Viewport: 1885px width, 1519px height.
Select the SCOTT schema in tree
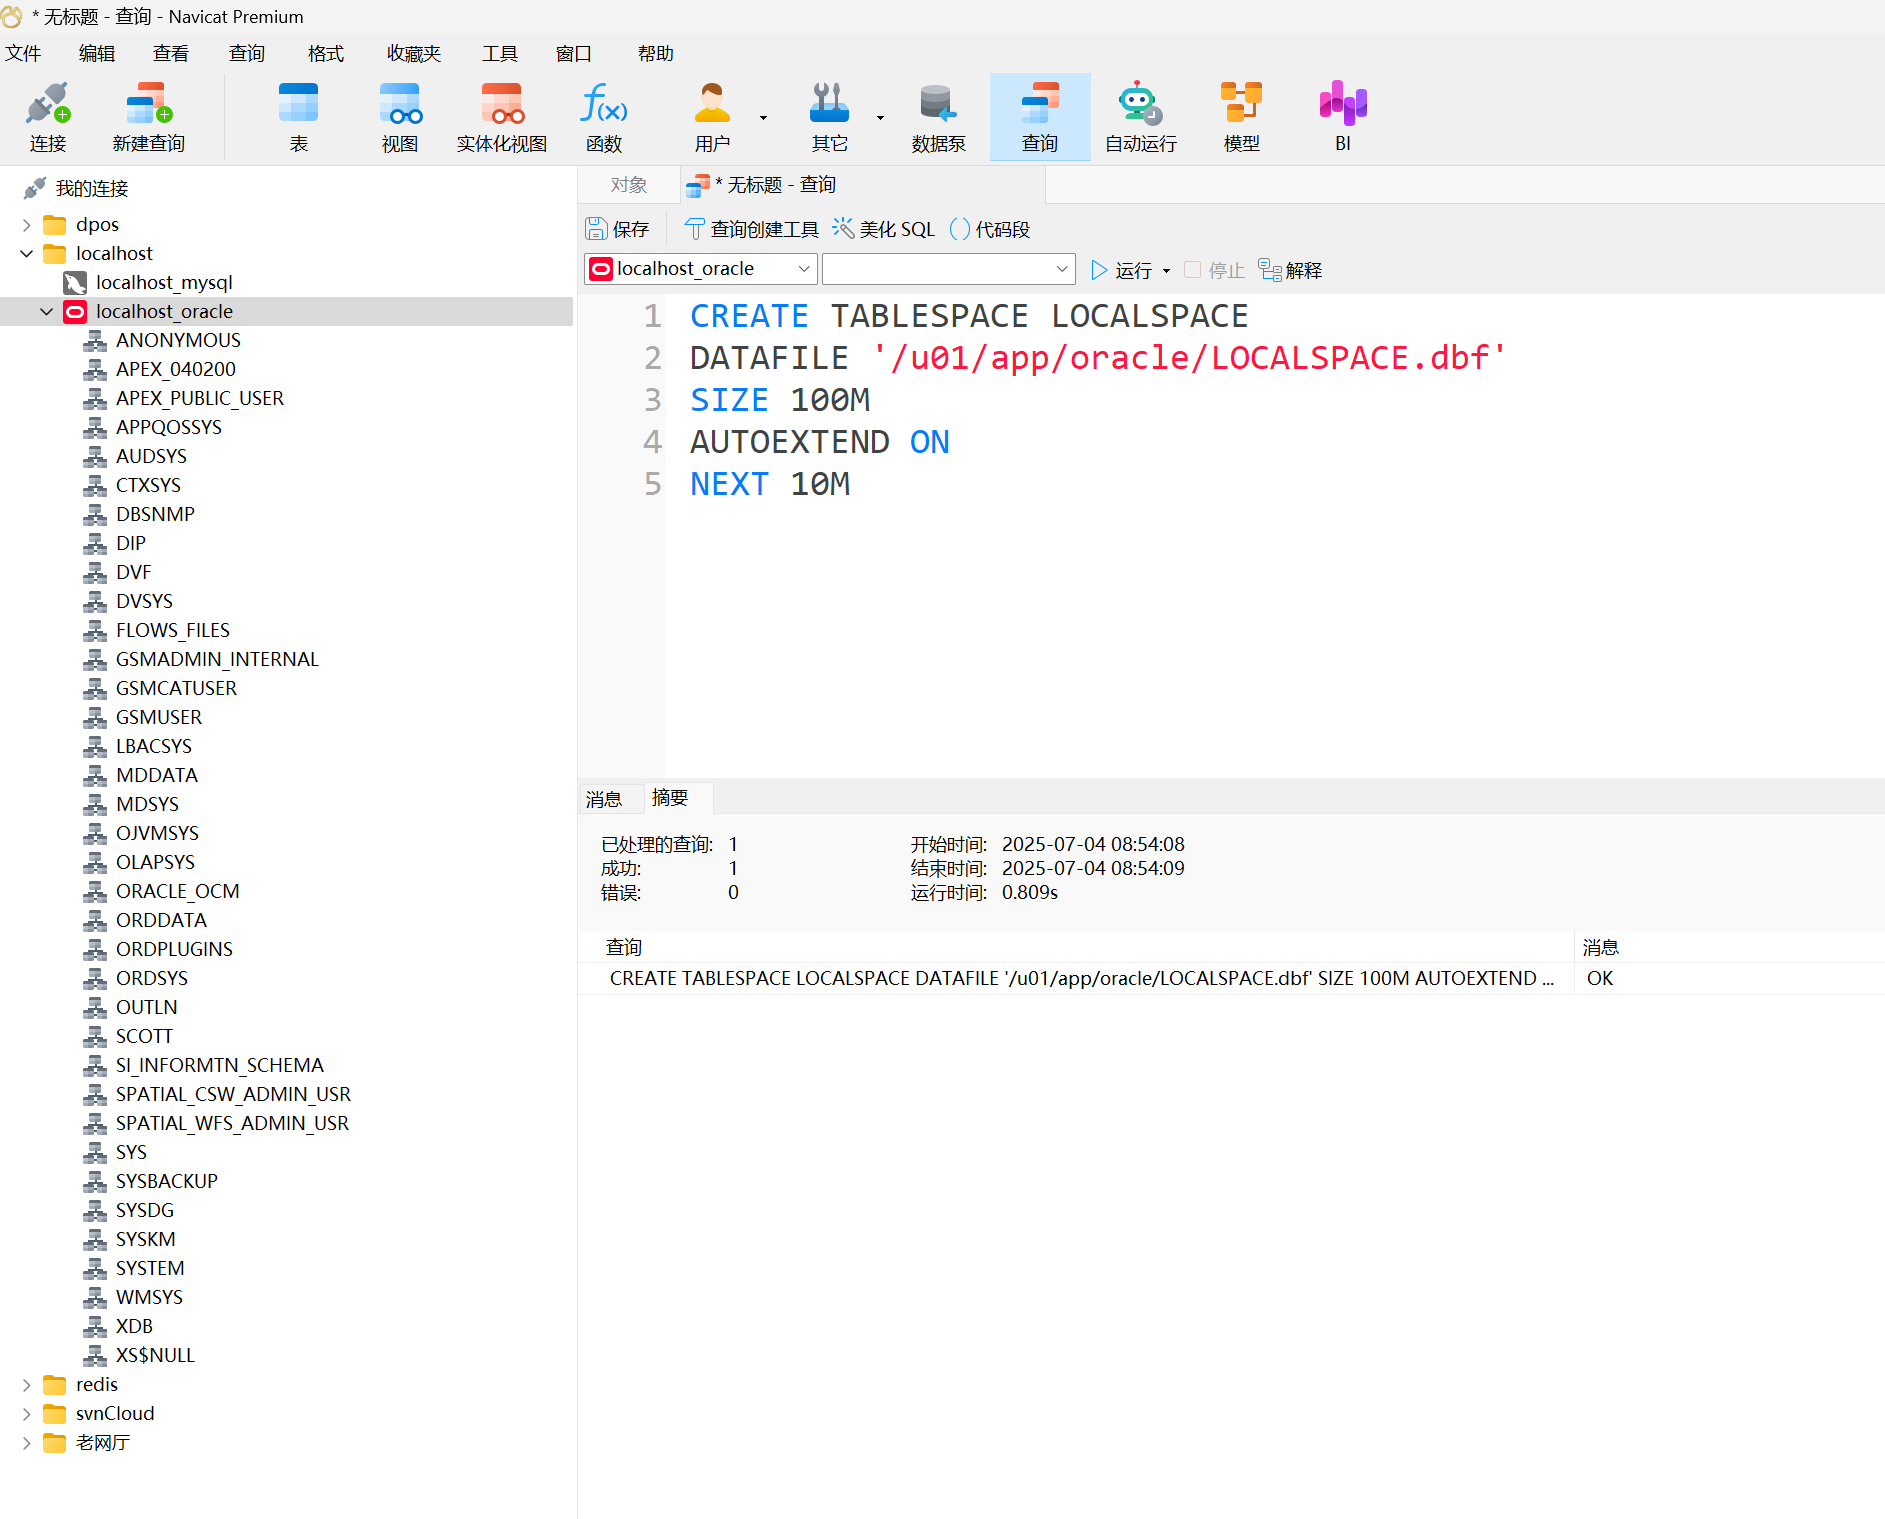[x=144, y=1037]
